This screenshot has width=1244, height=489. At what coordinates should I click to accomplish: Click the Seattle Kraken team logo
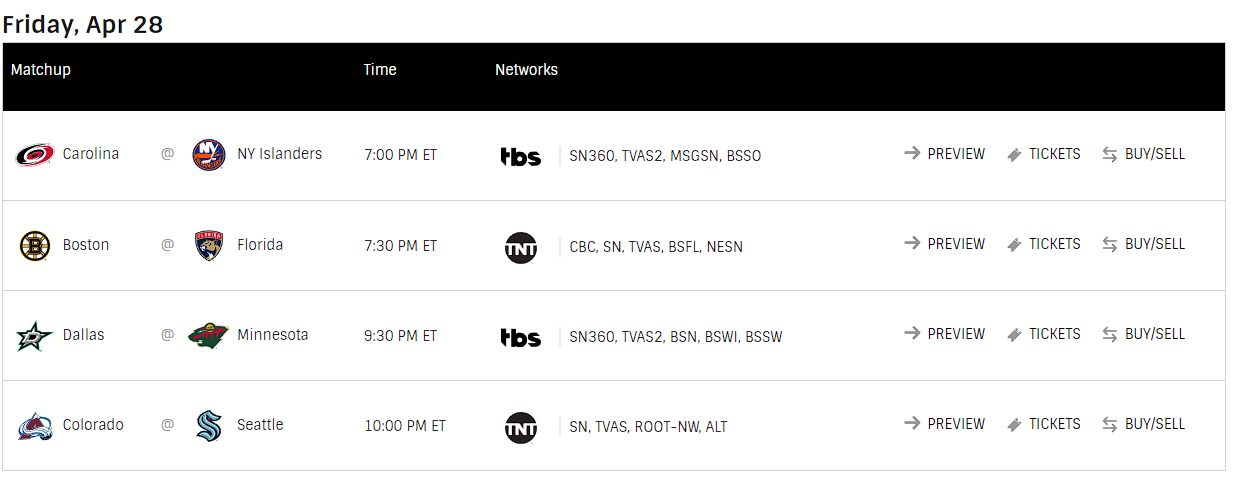(209, 426)
